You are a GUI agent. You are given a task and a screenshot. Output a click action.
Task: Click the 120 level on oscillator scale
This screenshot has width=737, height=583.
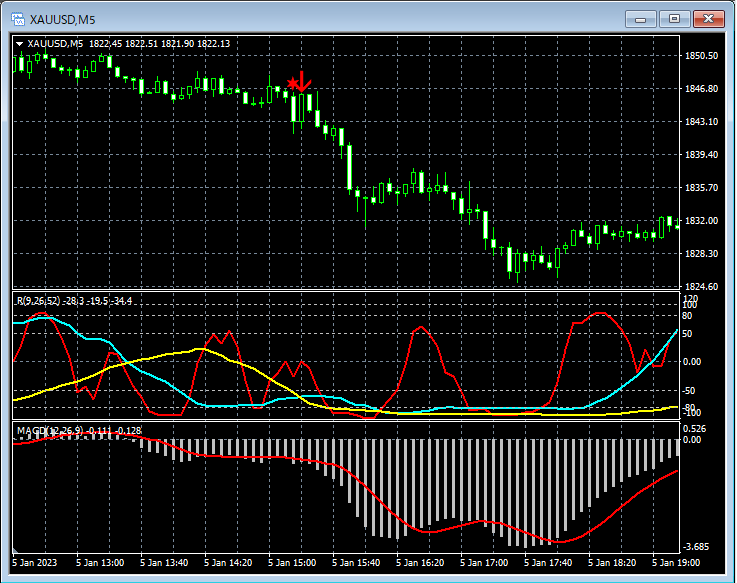(690, 299)
